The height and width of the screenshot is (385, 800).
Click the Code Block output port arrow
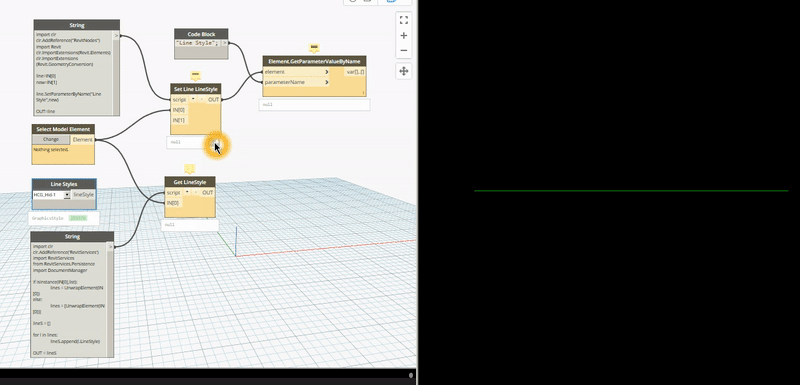tap(224, 43)
